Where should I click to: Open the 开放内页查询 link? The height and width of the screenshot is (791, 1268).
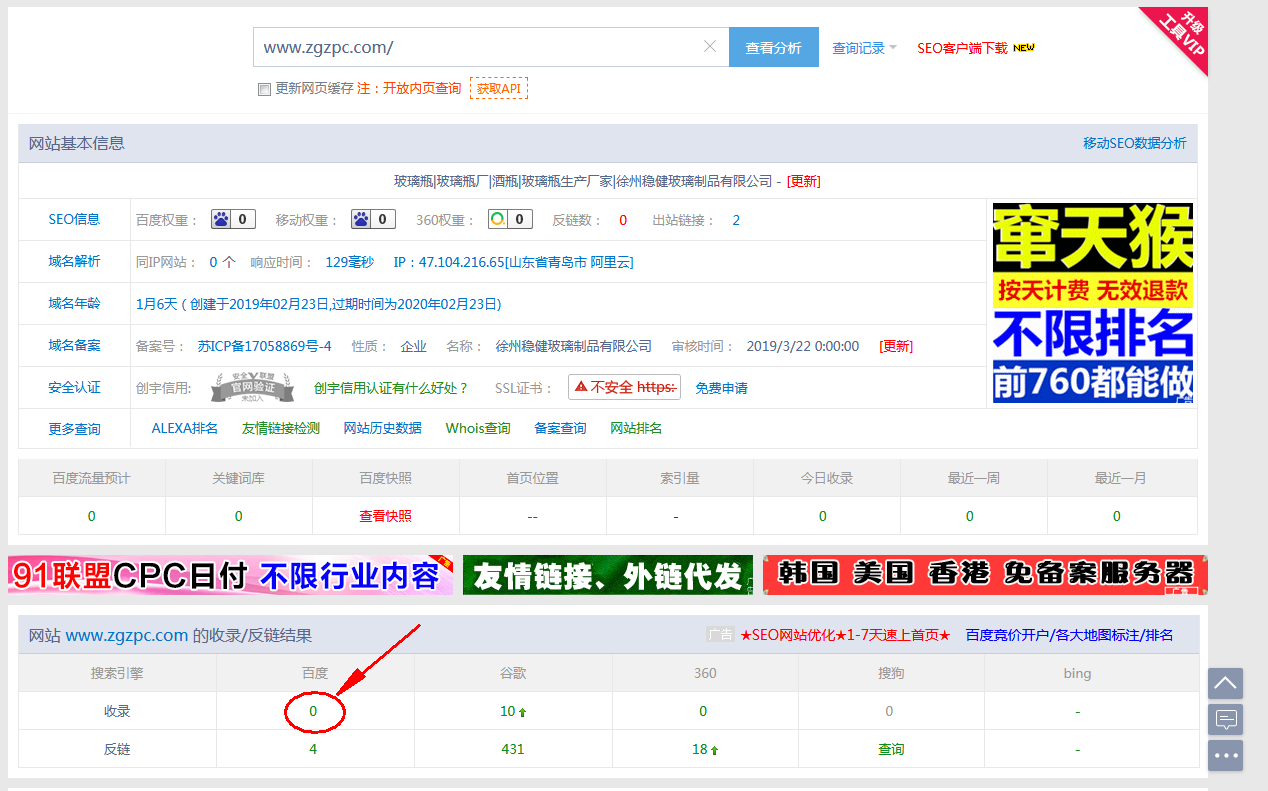[x=422, y=88]
